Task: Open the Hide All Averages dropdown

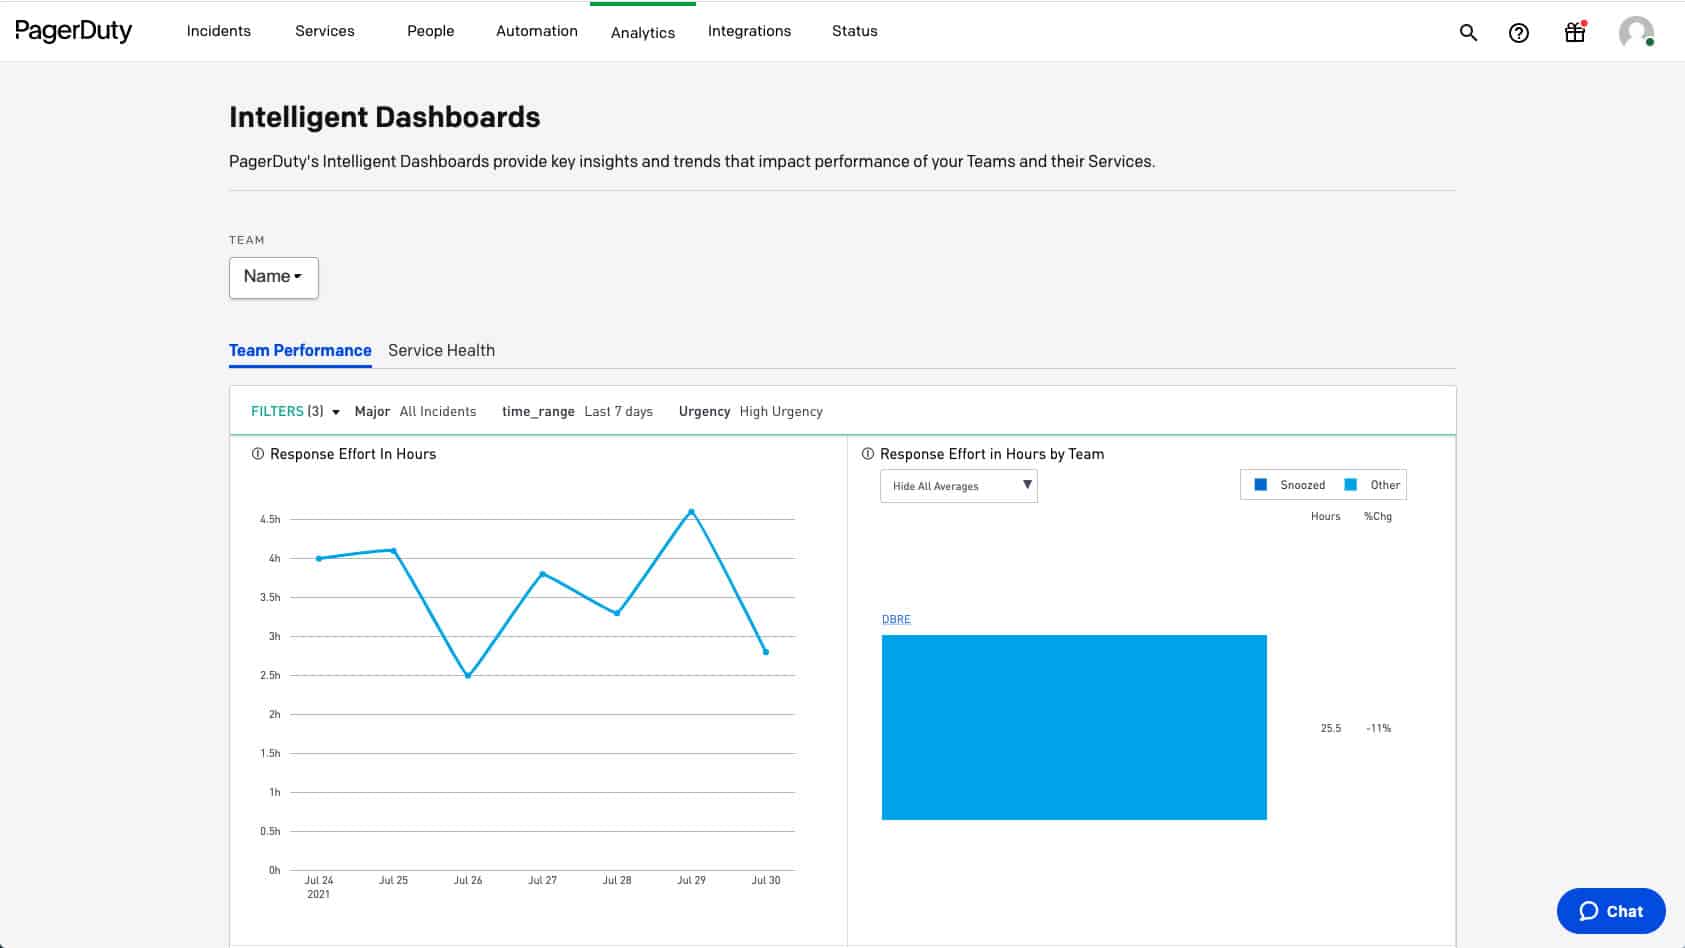Action: (959, 486)
